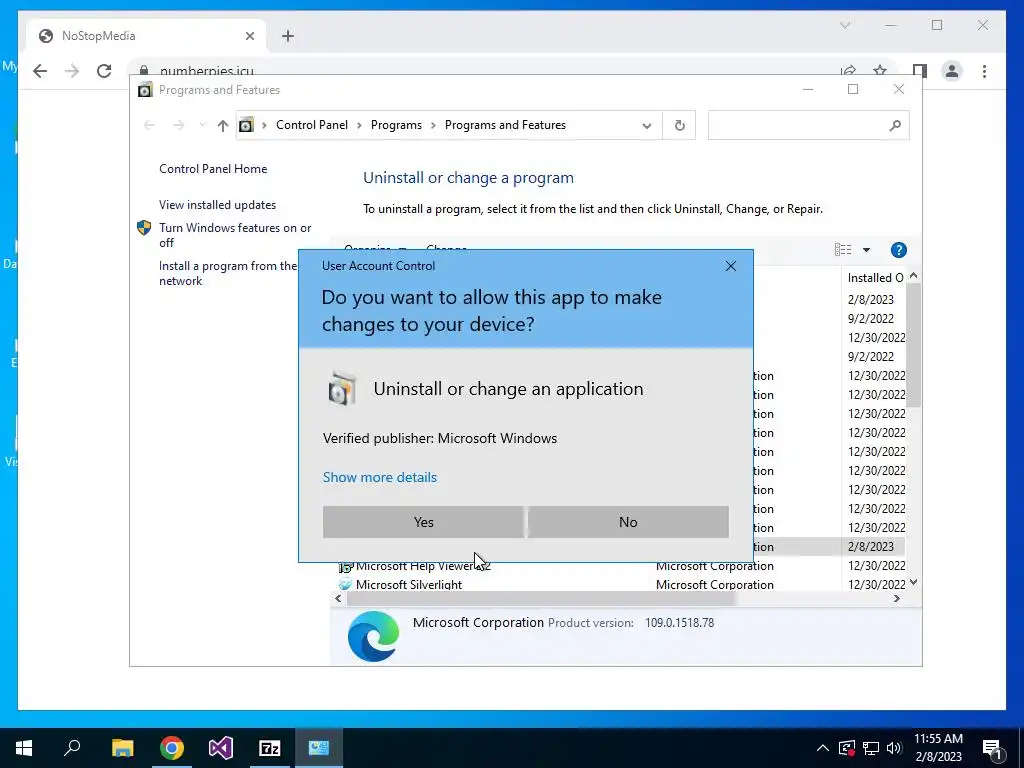Screen dimensions: 1024x768
Task: Open recent locations dropdown in navigation
Action: click(202, 125)
